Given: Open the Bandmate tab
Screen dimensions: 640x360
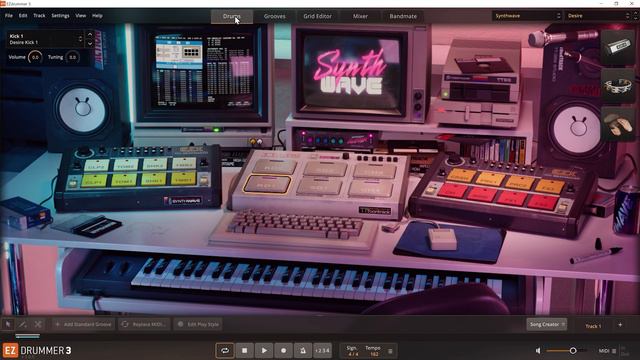Looking at the screenshot, I should [x=403, y=16].
